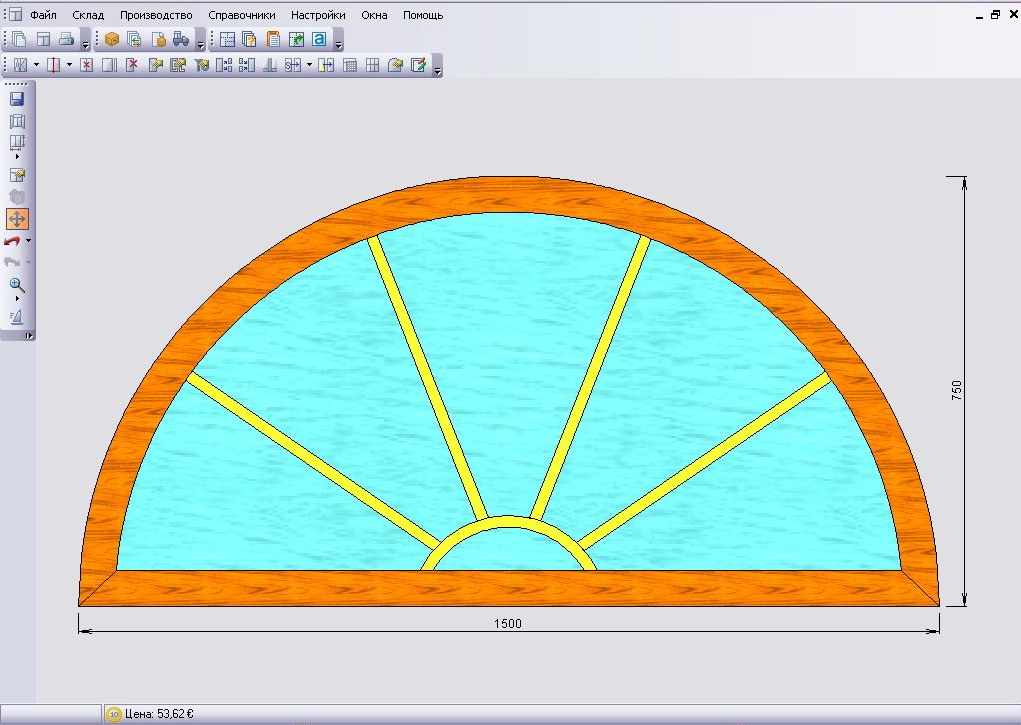
Task: Open the Окна menu
Action: (374, 15)
